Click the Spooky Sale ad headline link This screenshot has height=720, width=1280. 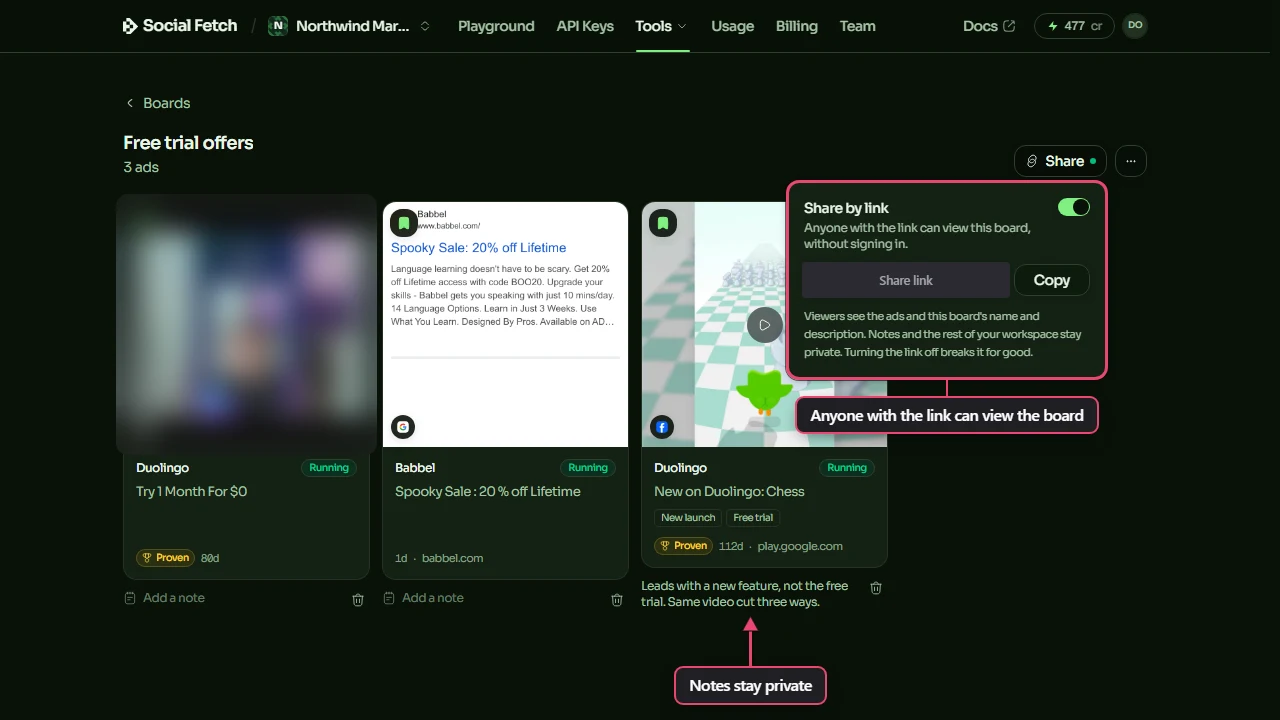pyautogui.click(x=479, y=248)
